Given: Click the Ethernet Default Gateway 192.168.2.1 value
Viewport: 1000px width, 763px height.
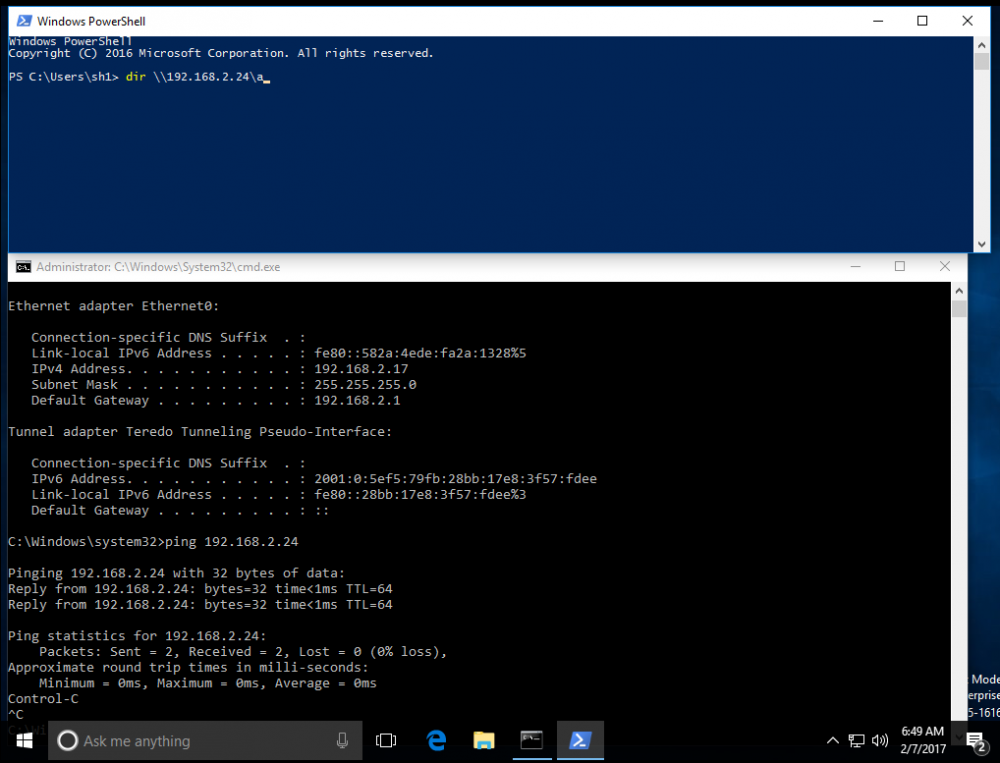Looking at the screenshot, I should tap(357, 401).
